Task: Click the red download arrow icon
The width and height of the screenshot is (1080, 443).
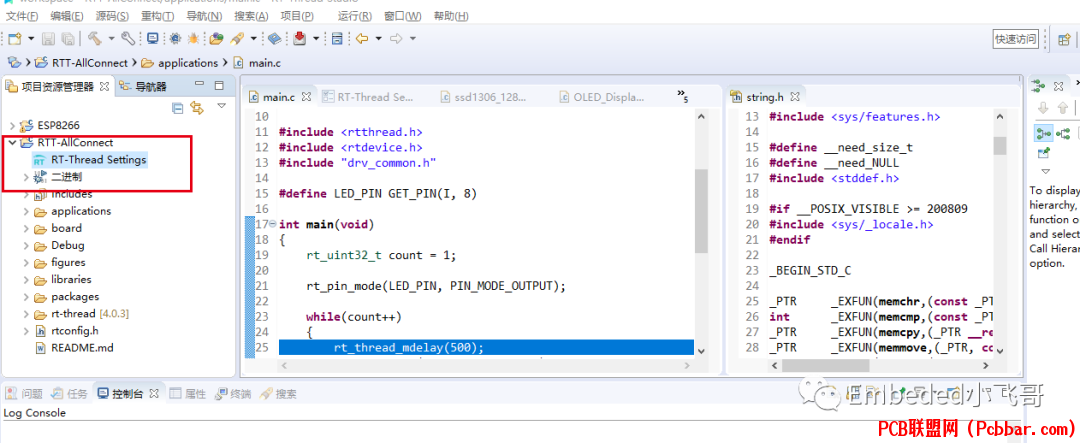Action: pos(300,39)
